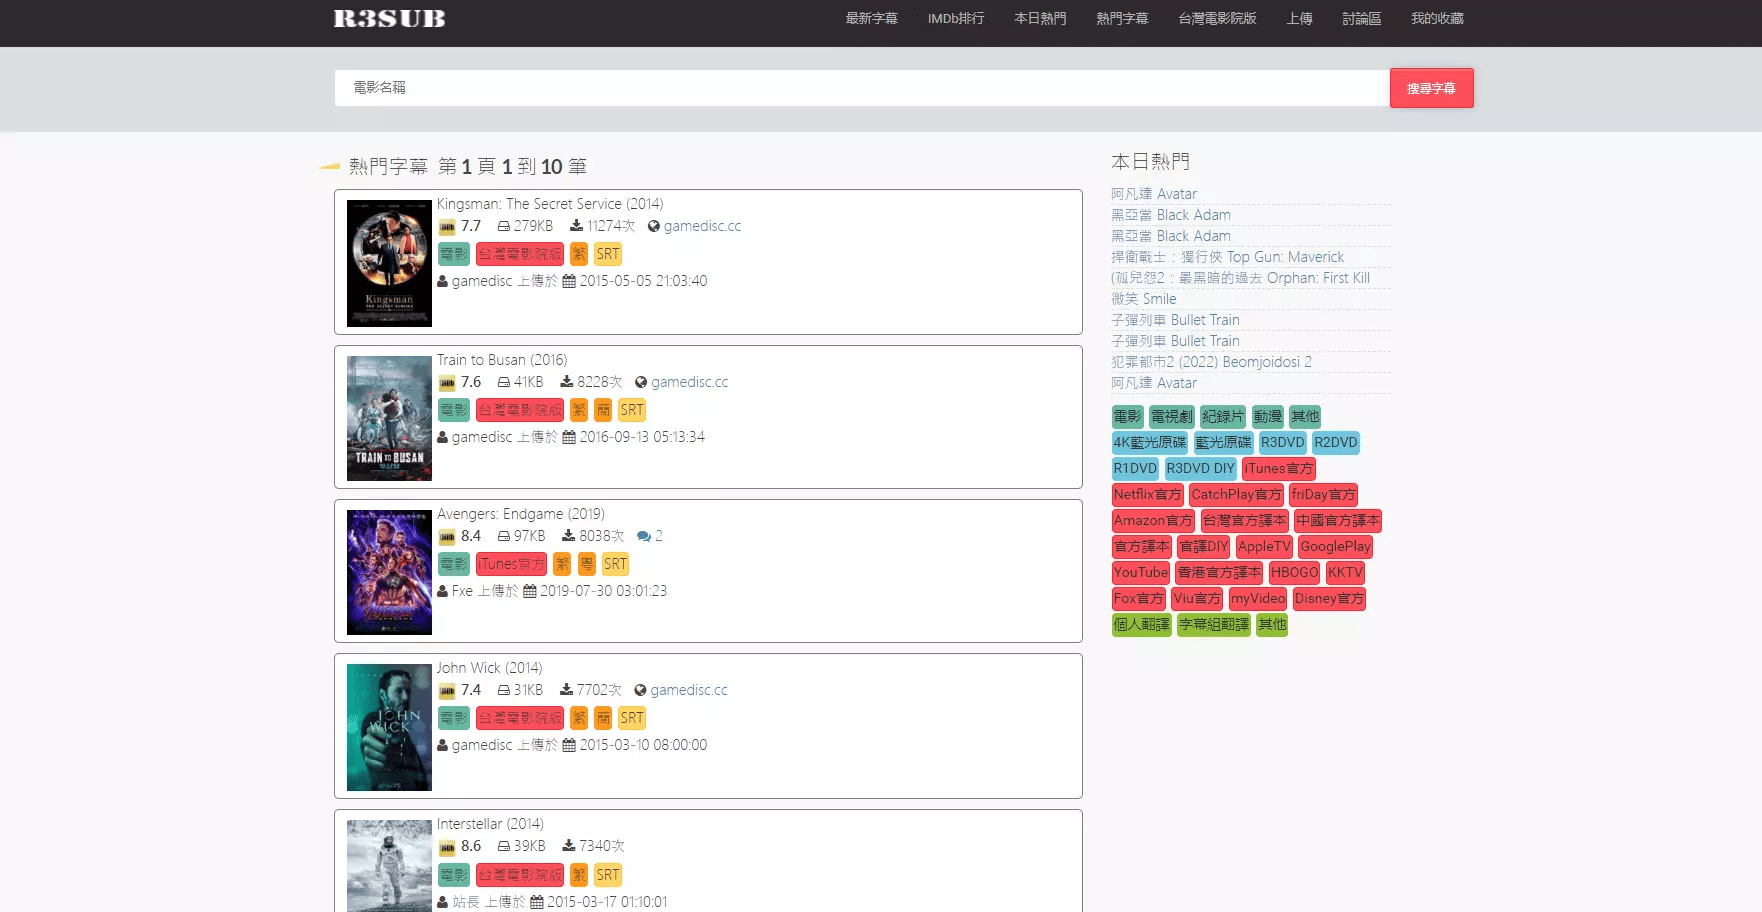The image size is (1762, 912).
Task: Open the 討論區 forum link
Action: point(1361,18)
